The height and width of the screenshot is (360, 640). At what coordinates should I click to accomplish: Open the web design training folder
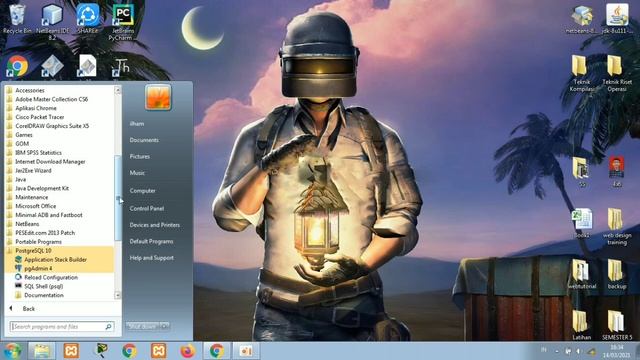pos(616,227)
